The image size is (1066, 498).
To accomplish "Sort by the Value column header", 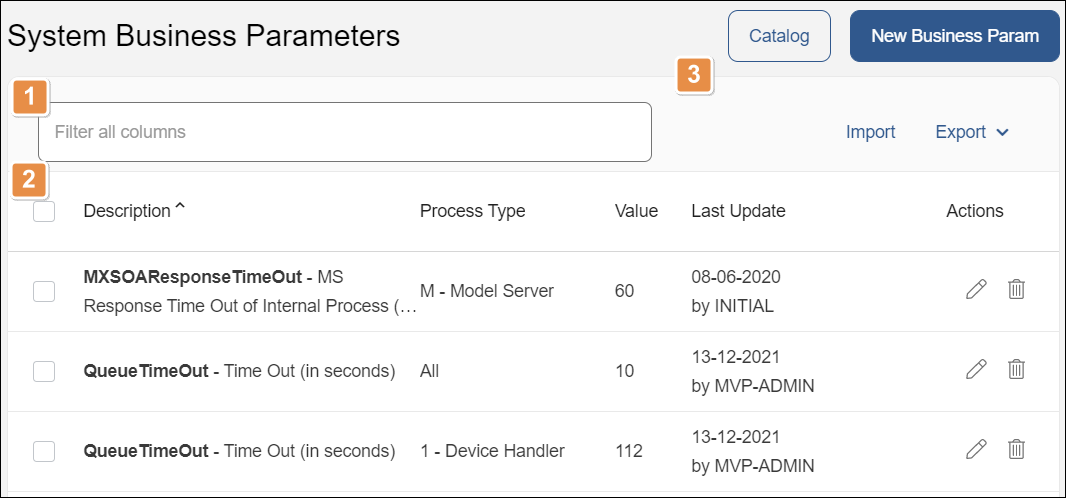I will tap(636, 211).
